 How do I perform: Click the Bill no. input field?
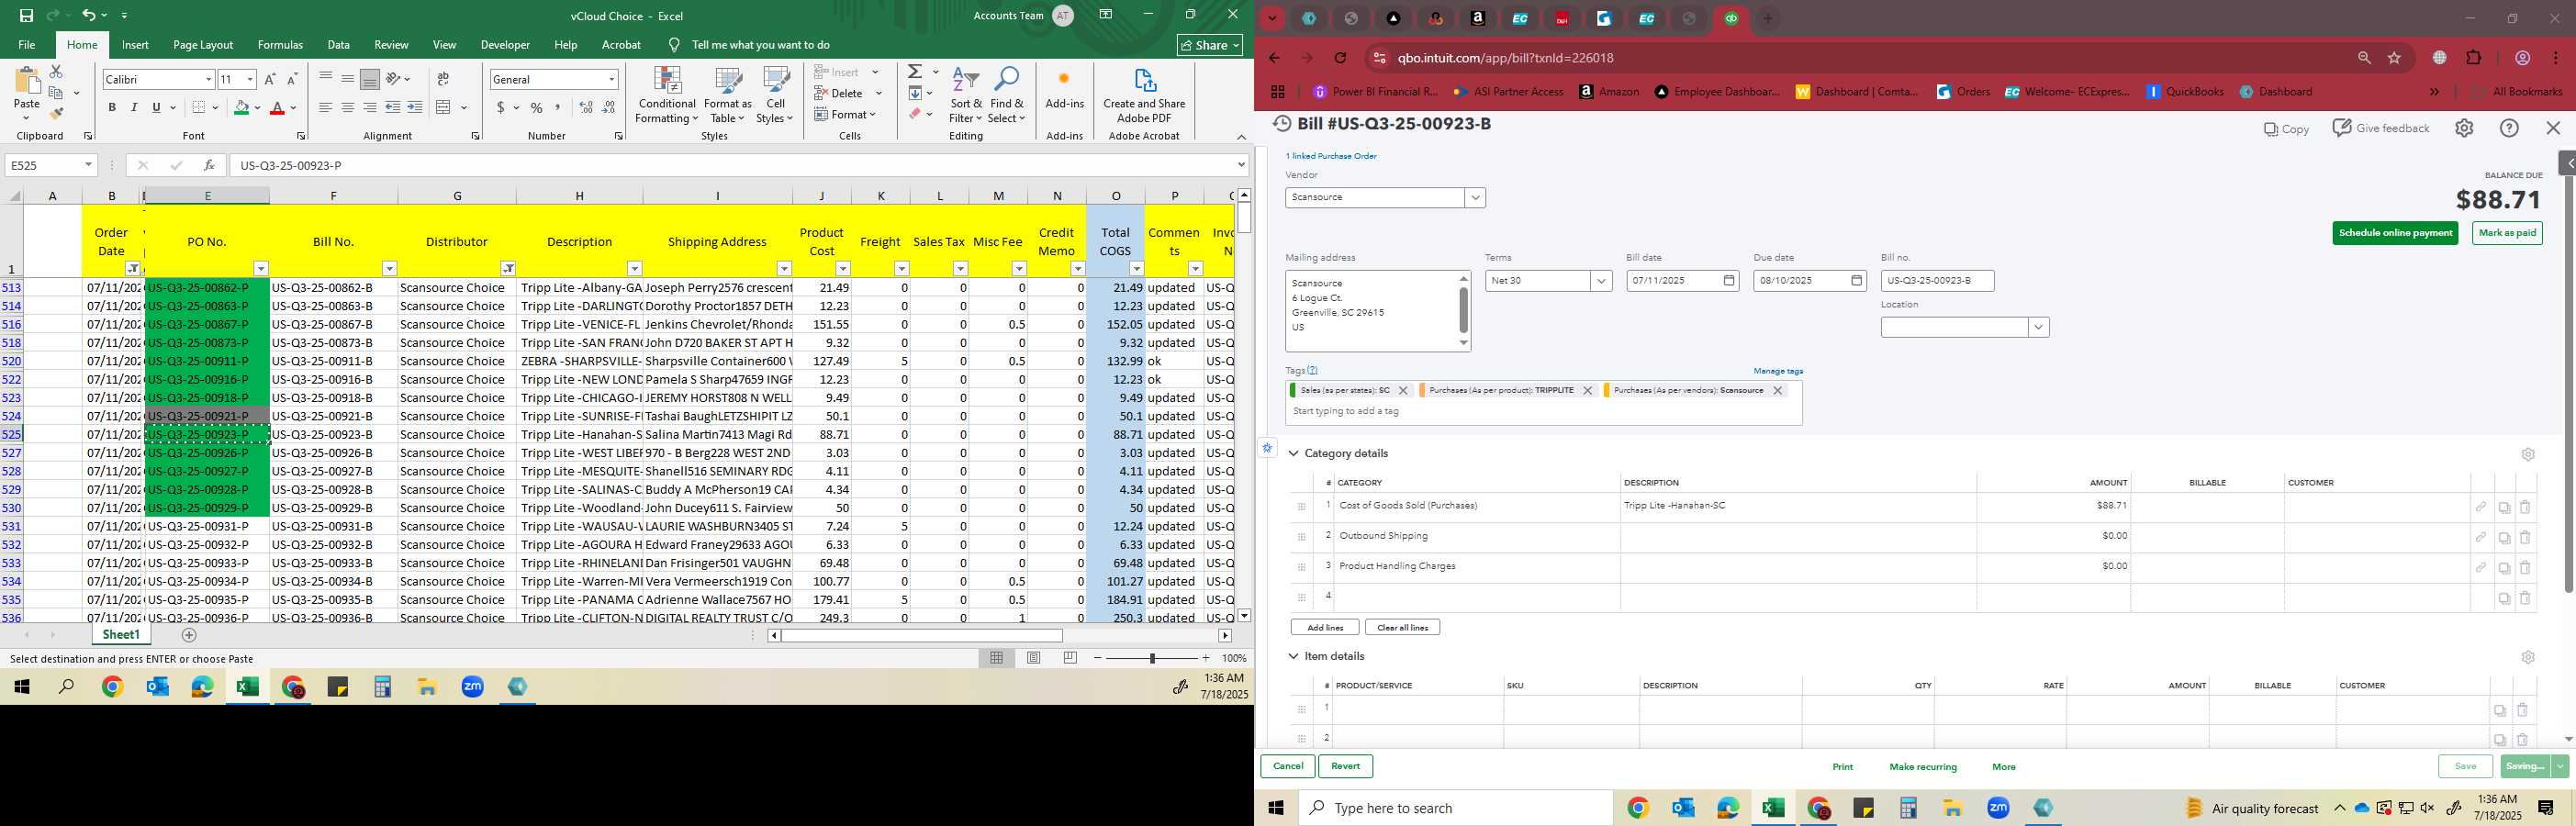(1937, 281)
